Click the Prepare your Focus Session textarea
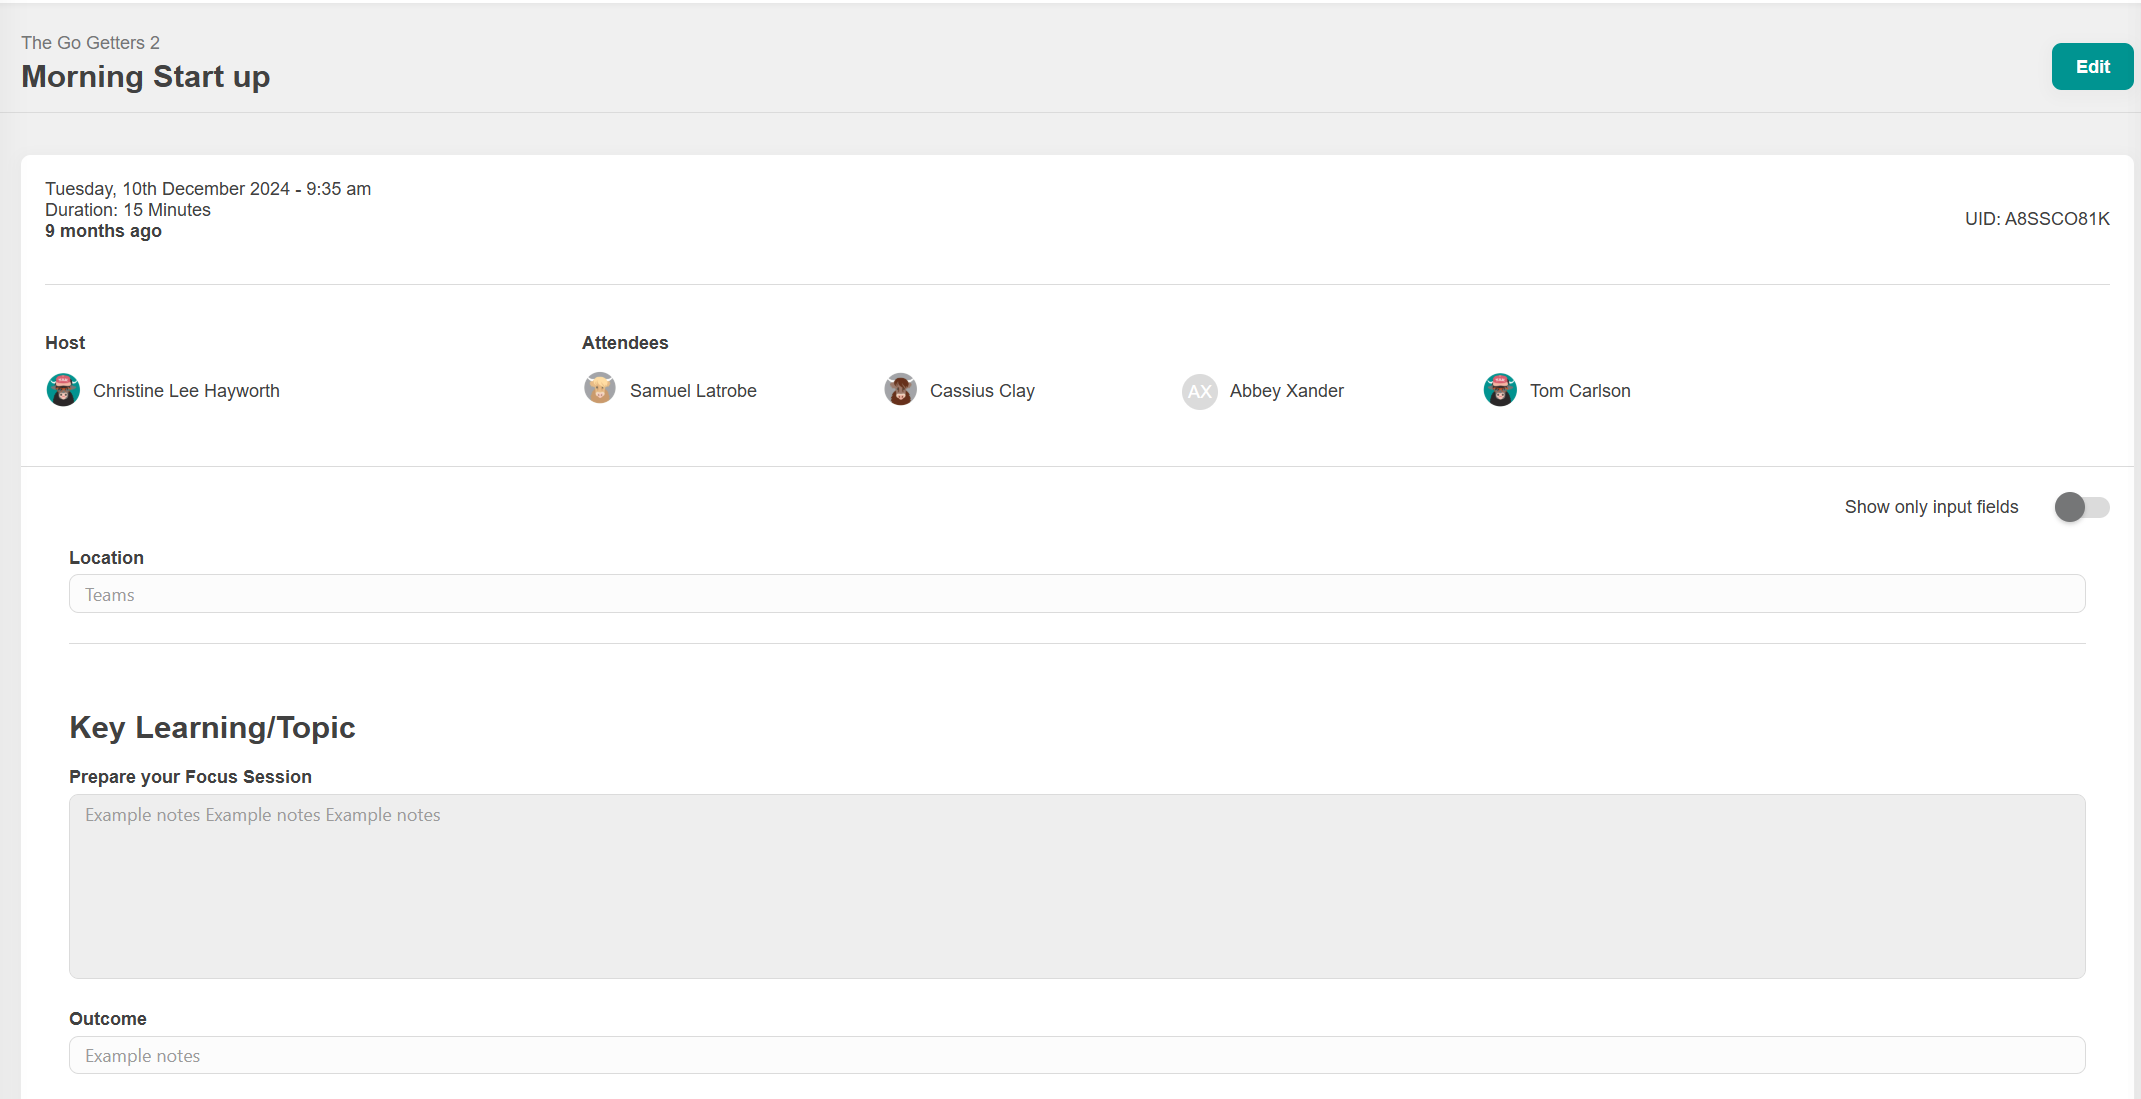Viewport: 2141px width, 1099px height. (1076, 885)
